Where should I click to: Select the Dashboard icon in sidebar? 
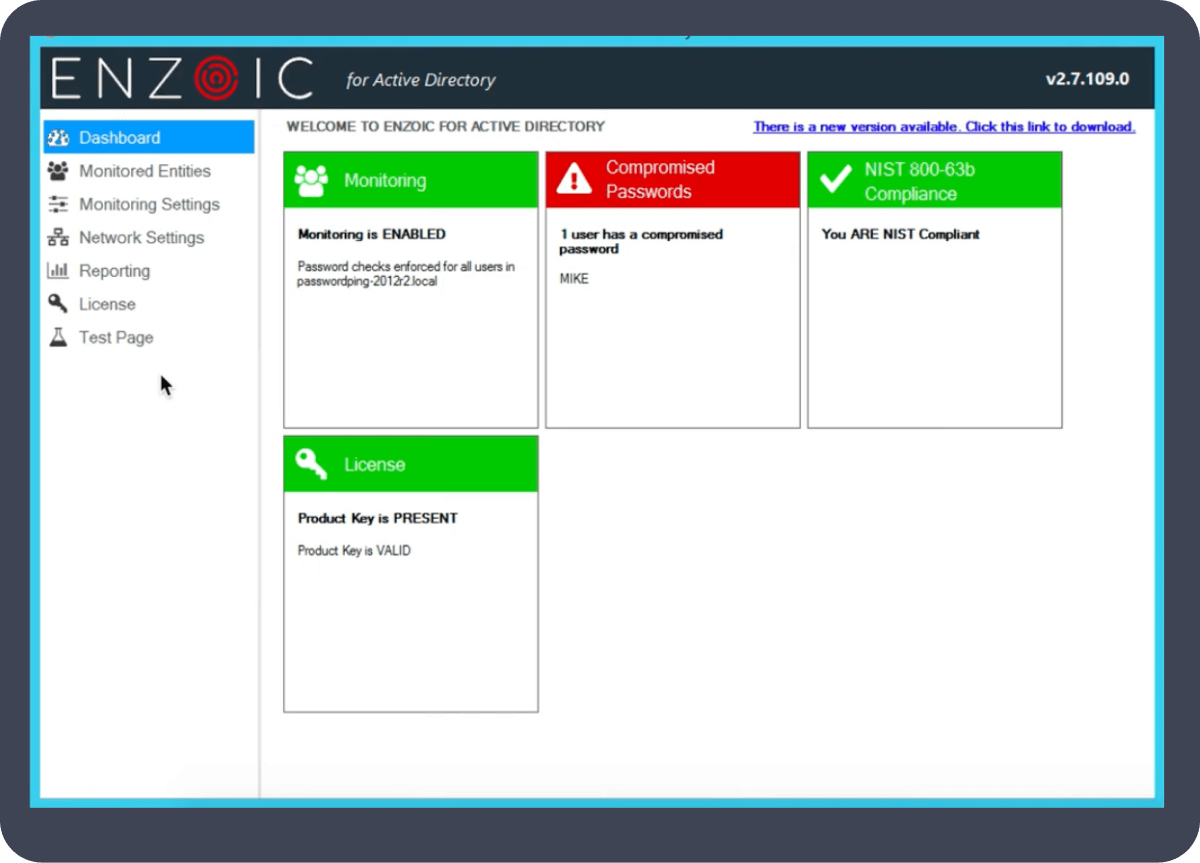click(x=59, y=137)
